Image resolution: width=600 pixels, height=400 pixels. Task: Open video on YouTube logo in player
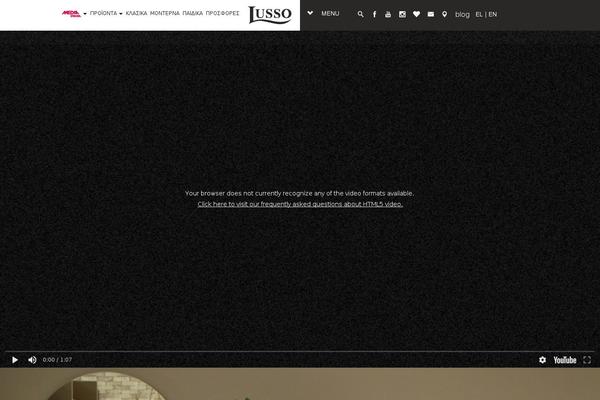tap(565, 360)
